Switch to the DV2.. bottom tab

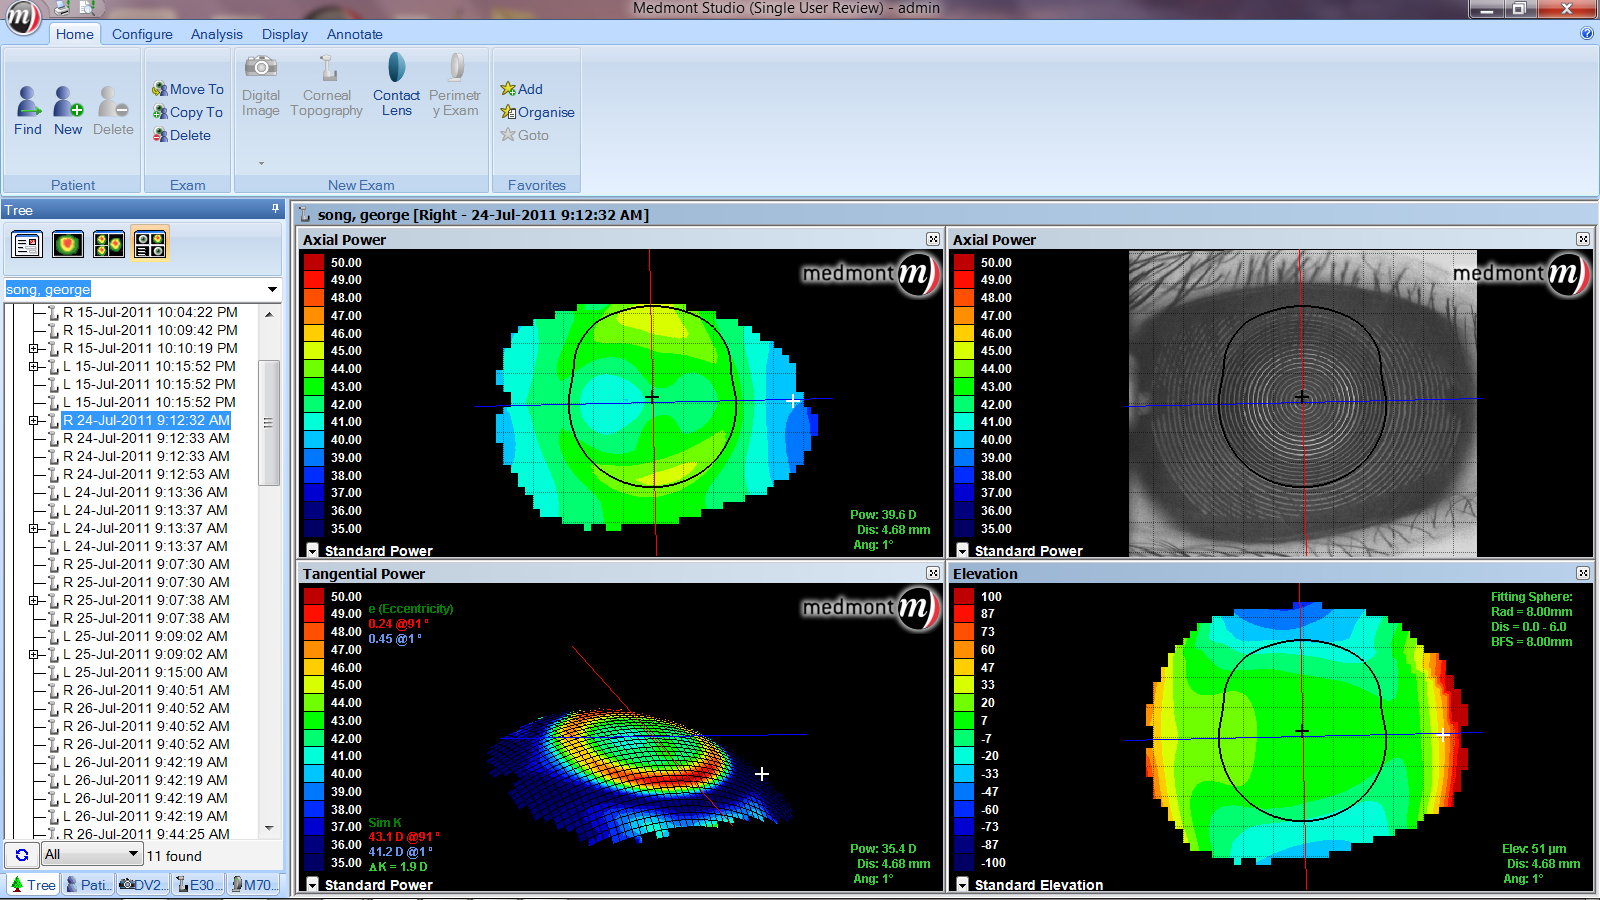pos(142,884)
